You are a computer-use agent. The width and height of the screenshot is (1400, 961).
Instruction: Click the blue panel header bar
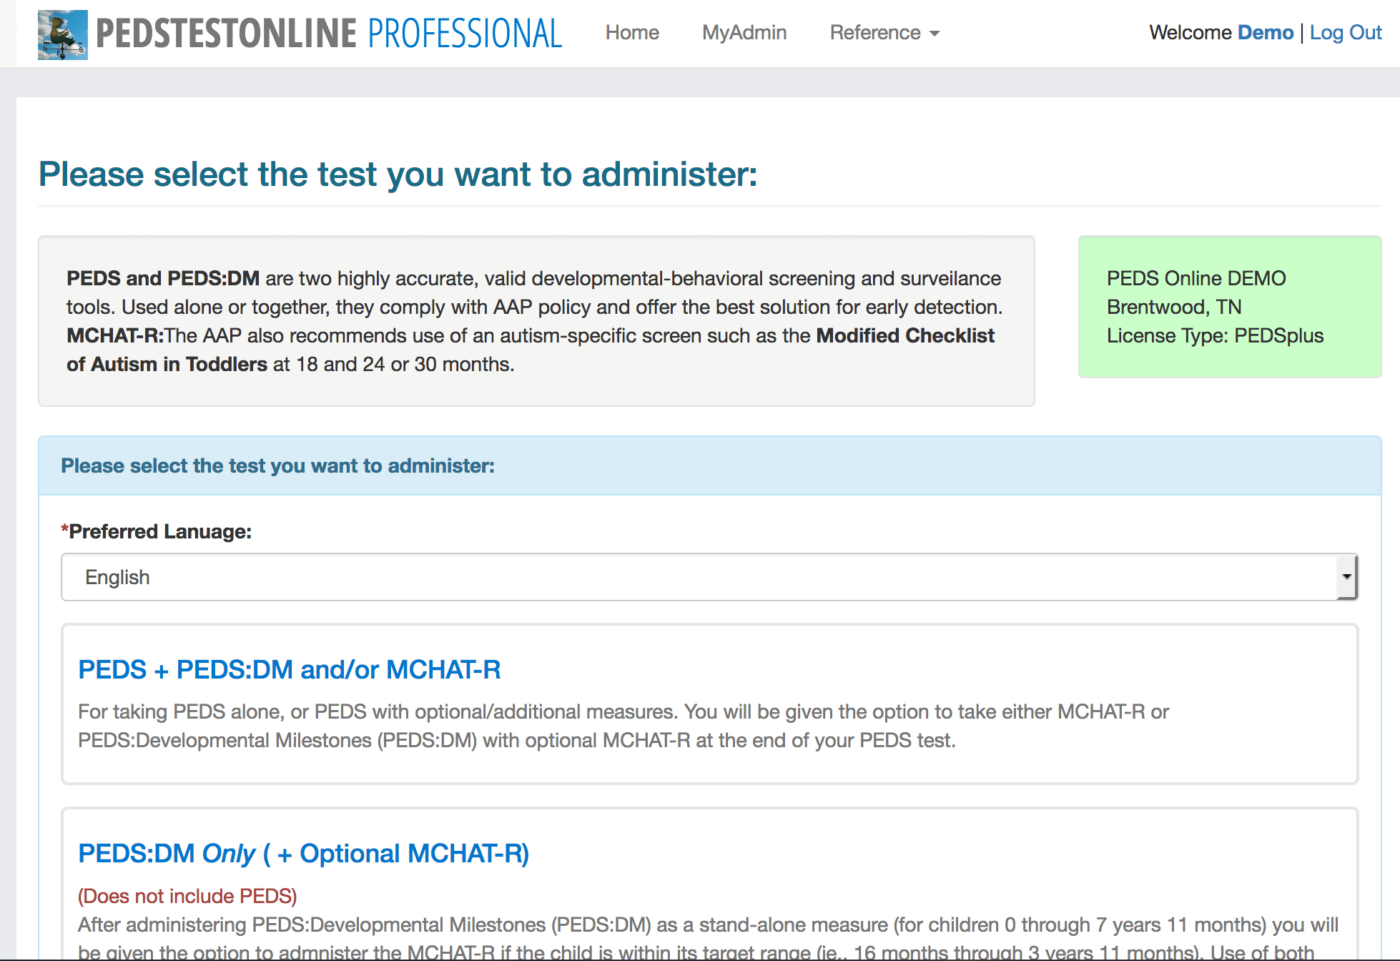709,466
